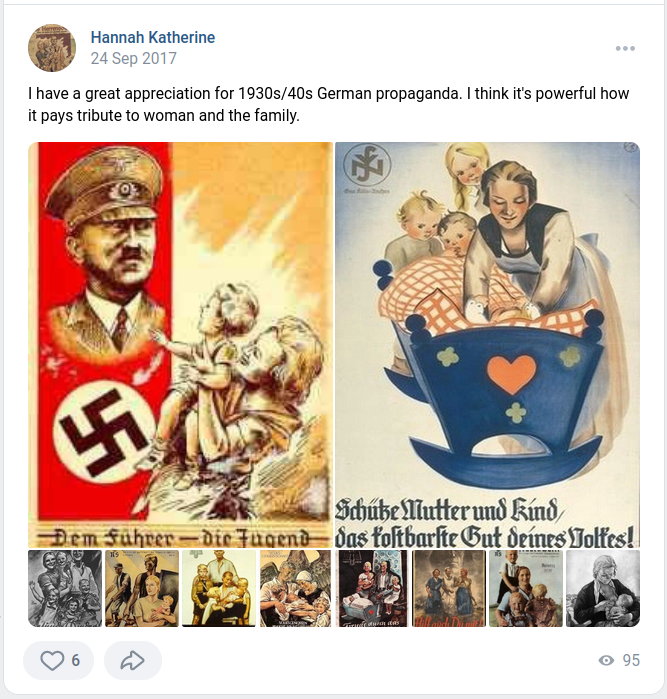Open Hannah Katherine's round profile avatar

(52, 48)
